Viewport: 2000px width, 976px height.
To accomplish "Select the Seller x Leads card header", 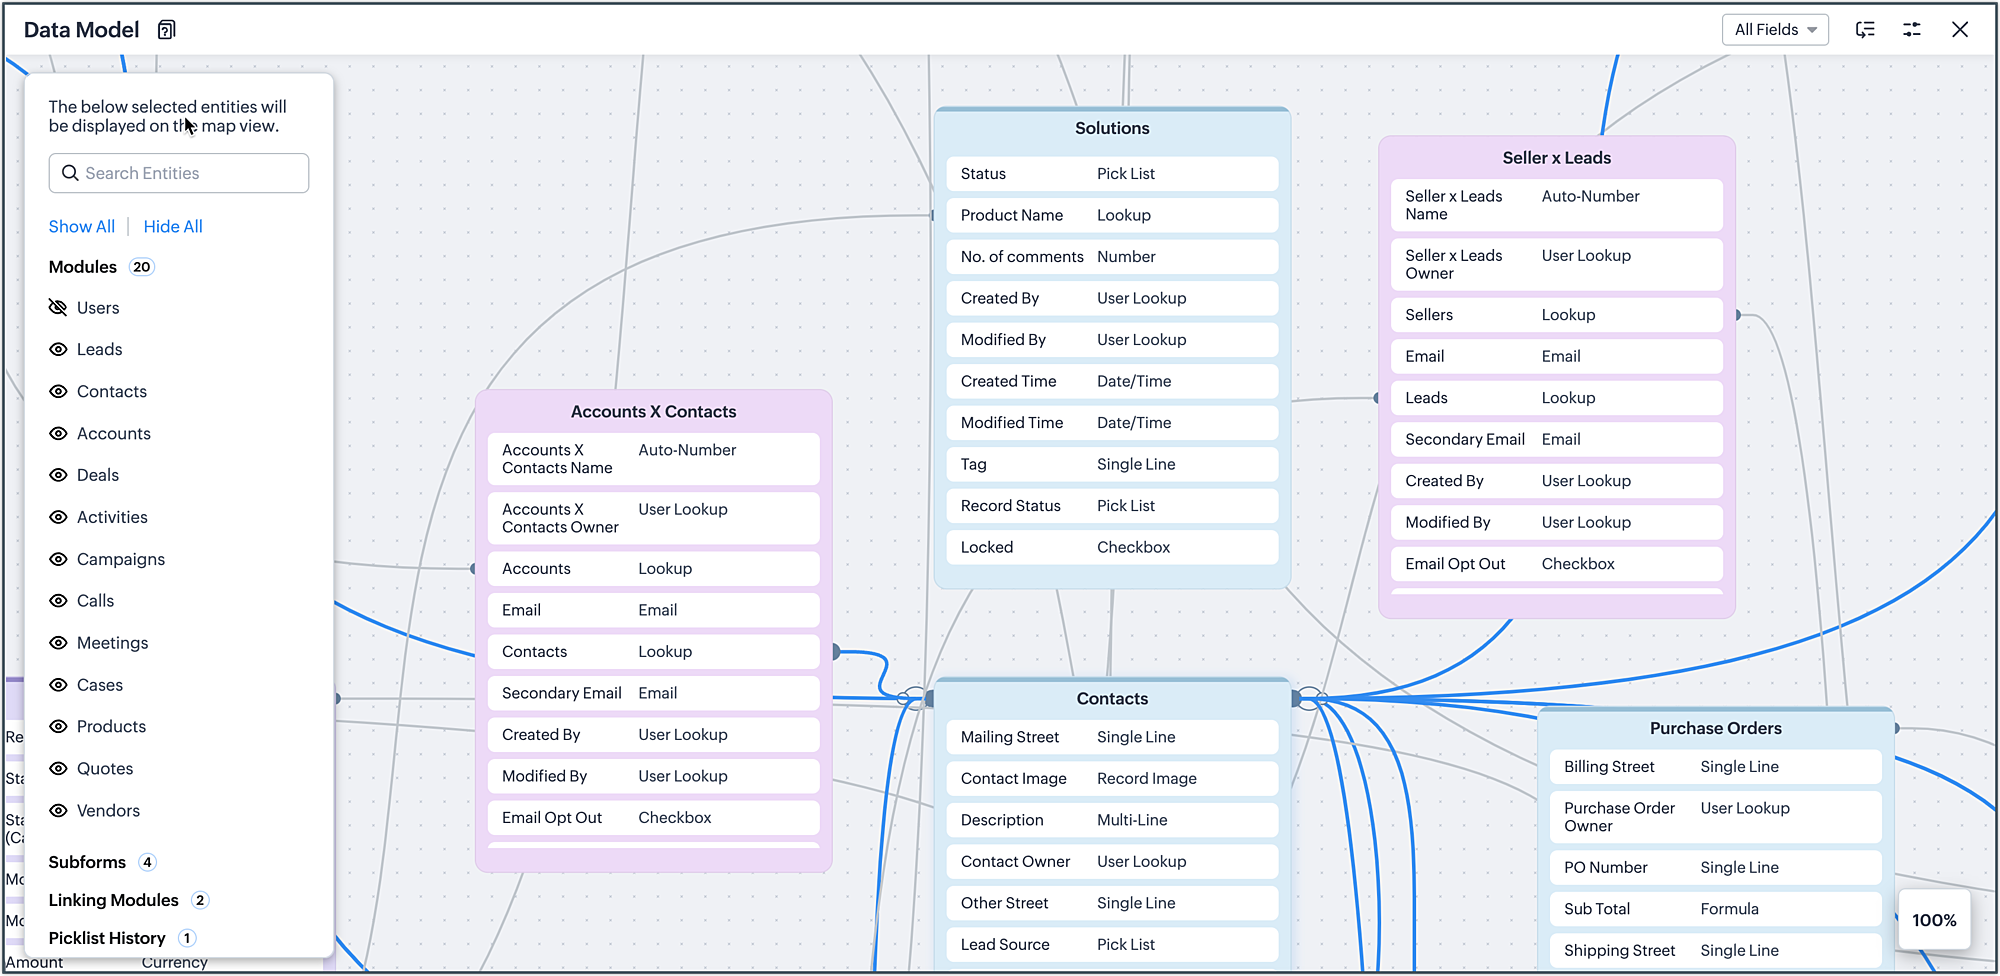I will click(x=1556, y=157).
